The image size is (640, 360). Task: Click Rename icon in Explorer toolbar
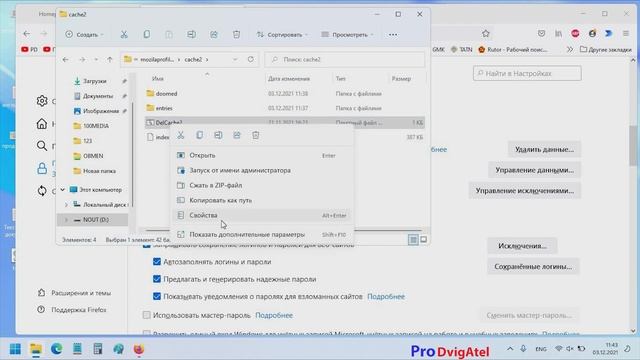191,35
